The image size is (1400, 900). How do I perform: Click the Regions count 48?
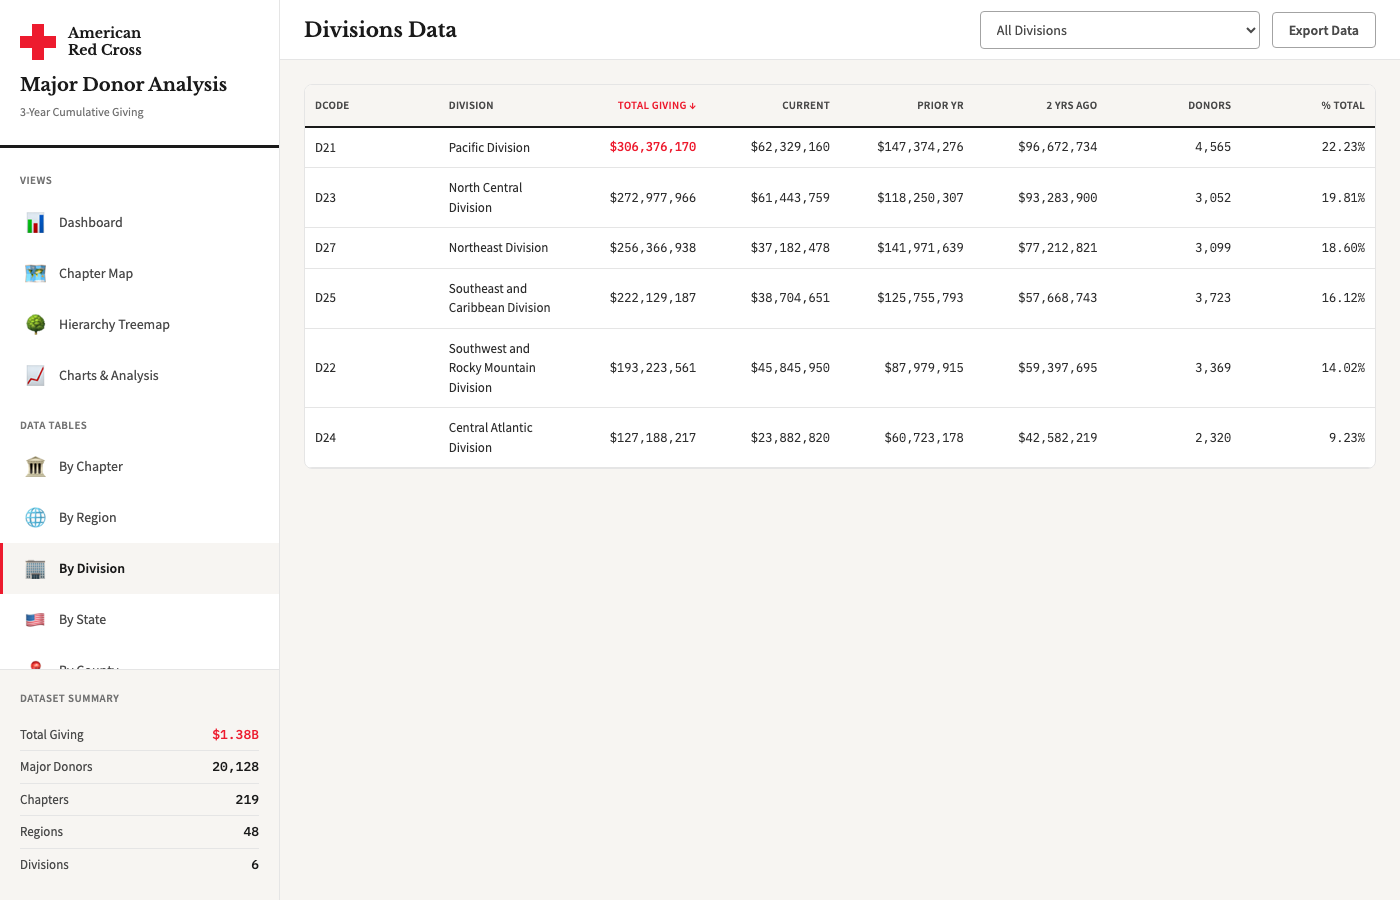coord(251,832)
